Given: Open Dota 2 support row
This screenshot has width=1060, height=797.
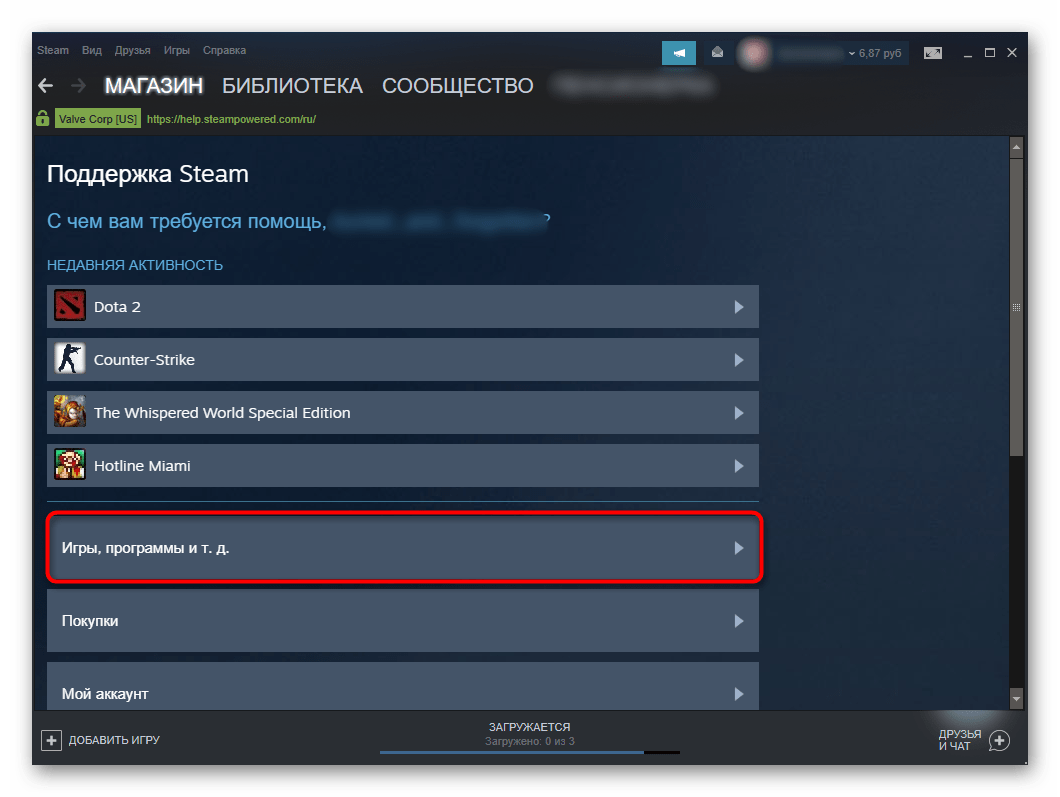Looking at the screenshot, I should coord(403,306).
